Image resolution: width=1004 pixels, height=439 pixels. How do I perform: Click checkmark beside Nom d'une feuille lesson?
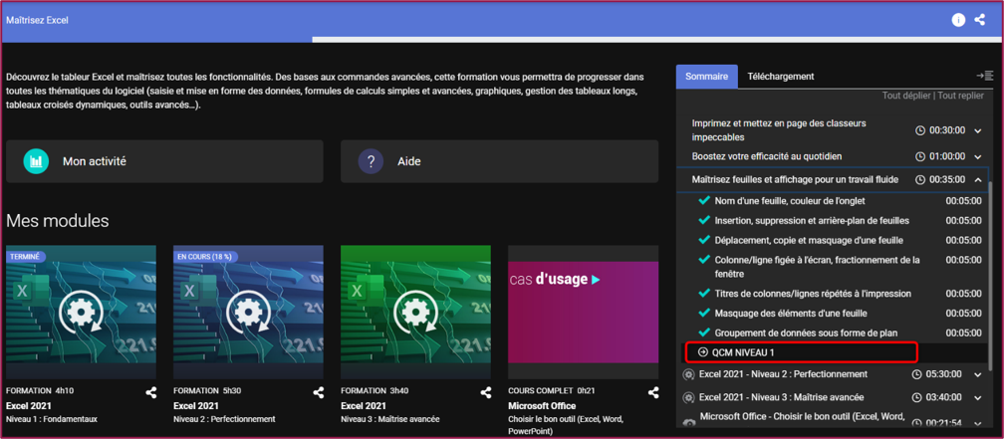tap(704, 200)
